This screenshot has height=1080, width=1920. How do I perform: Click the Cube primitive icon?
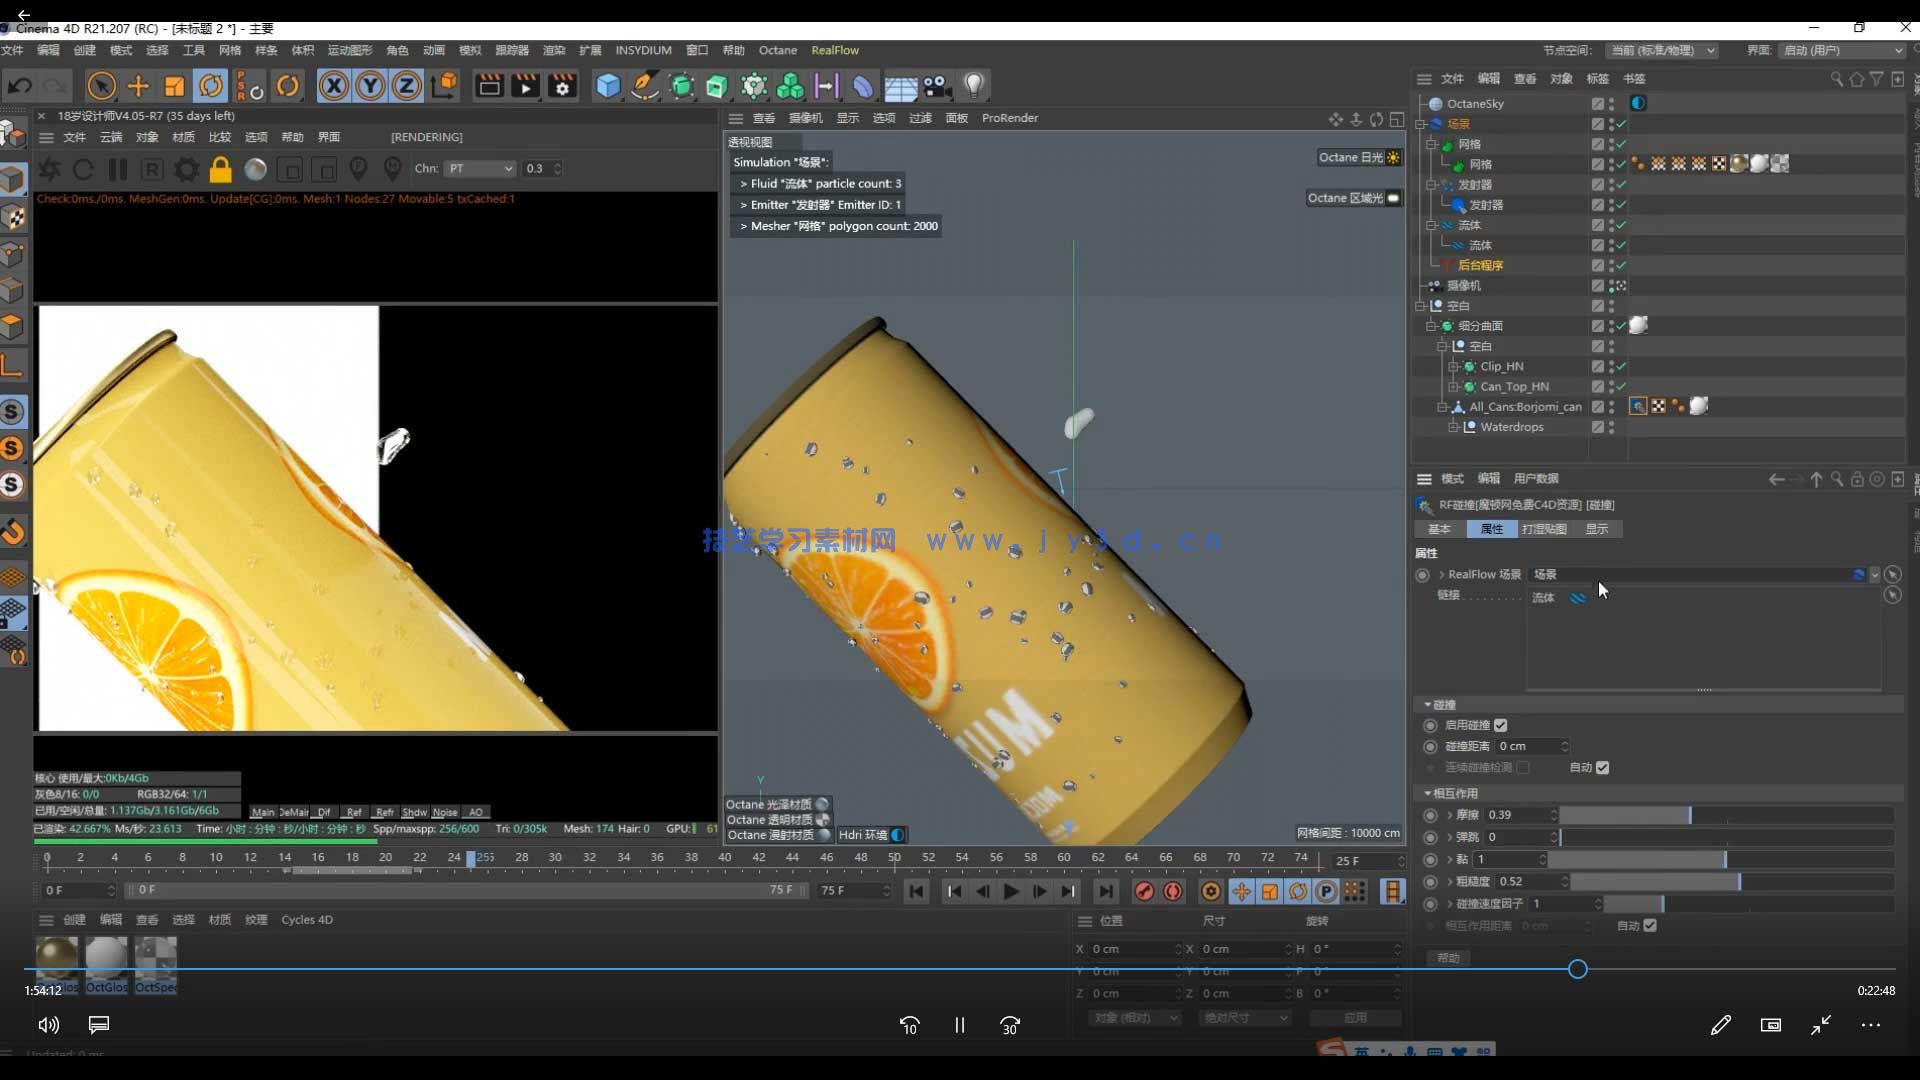tap(608, 87)
